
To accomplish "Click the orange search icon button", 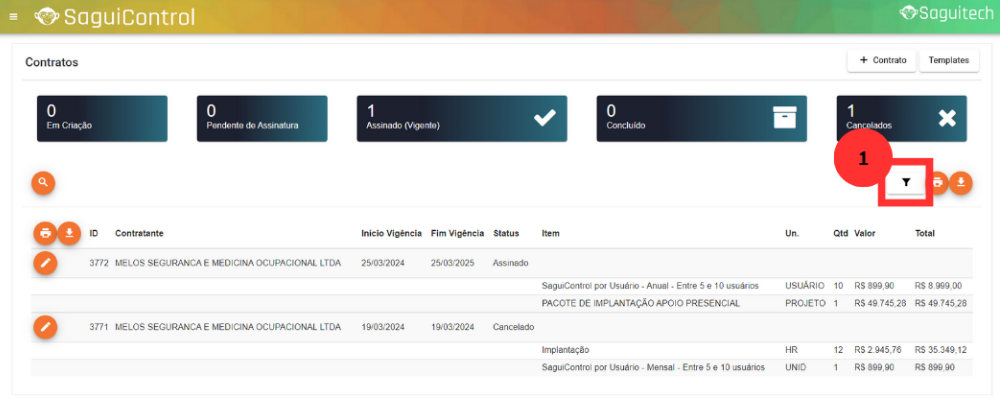I will click(43, 182).
